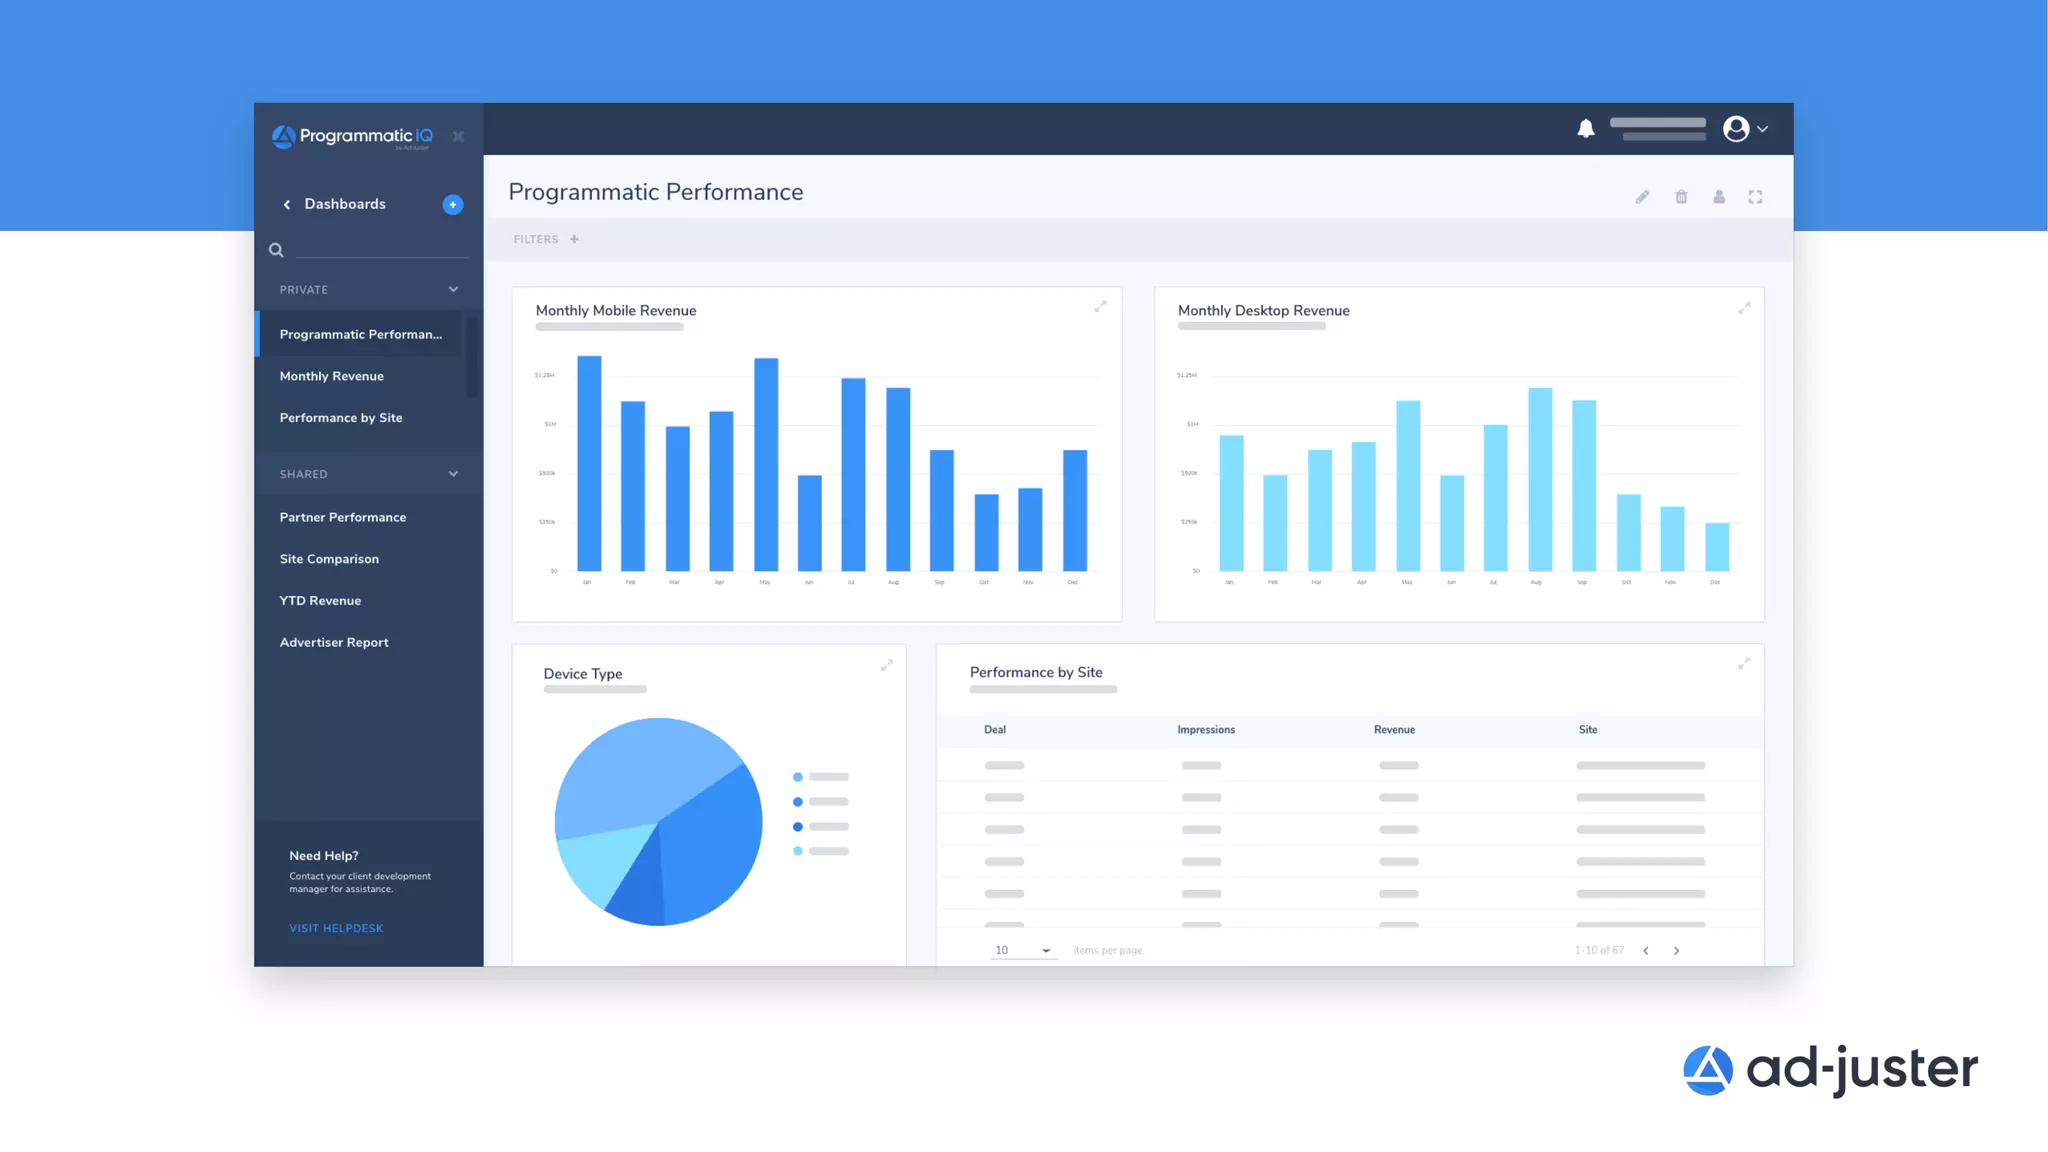The height and width of the screenshot is (1152, 2048).
Task: Open the items per page dropdown
Action: pyautogui.click(x=1023, y=950)
